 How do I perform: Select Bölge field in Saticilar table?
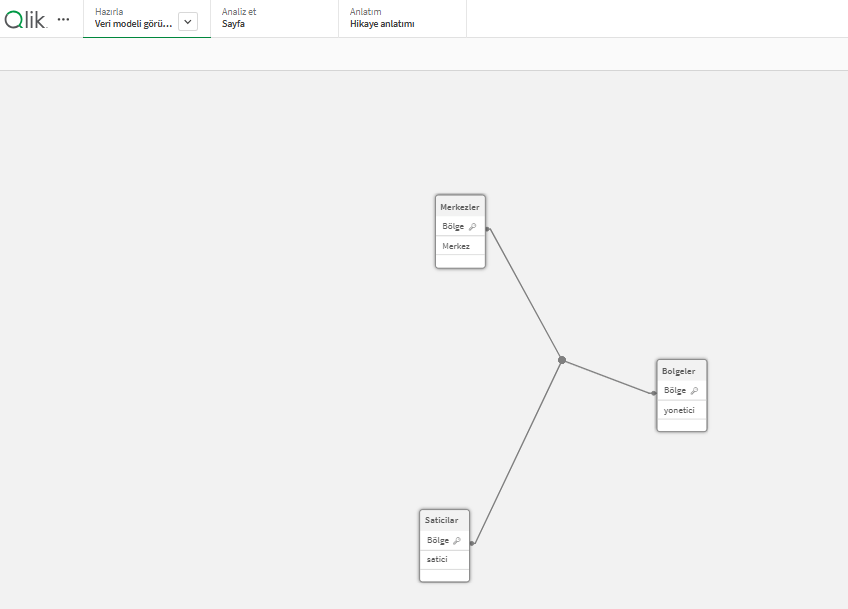click(x=438, y=541)
